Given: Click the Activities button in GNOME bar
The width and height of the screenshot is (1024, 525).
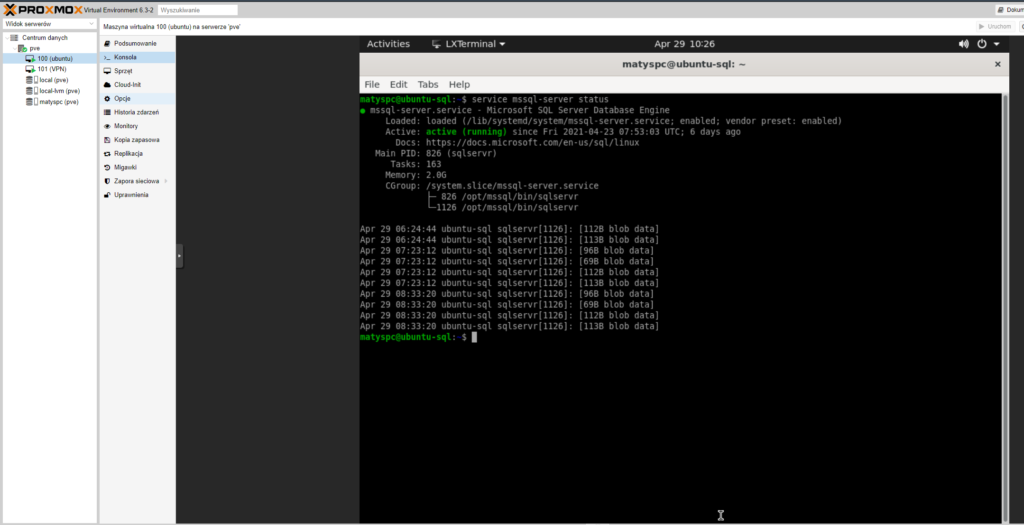Looking at the screenshot, I should tap(388, 44).
